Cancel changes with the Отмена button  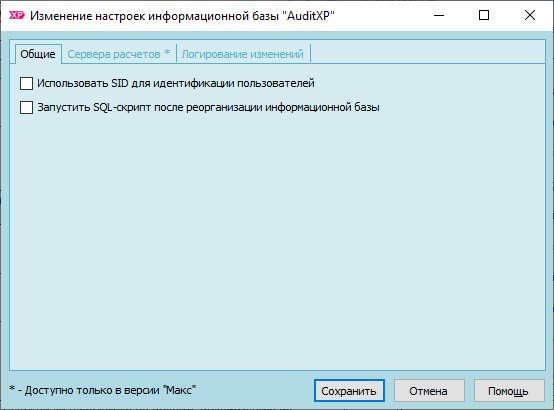coord(429,391)
